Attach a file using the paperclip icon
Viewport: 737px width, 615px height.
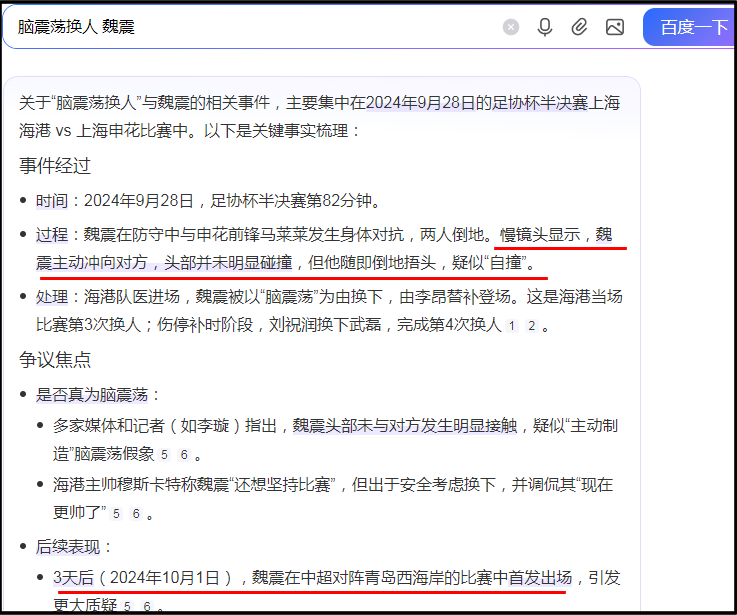click(579, 27)
